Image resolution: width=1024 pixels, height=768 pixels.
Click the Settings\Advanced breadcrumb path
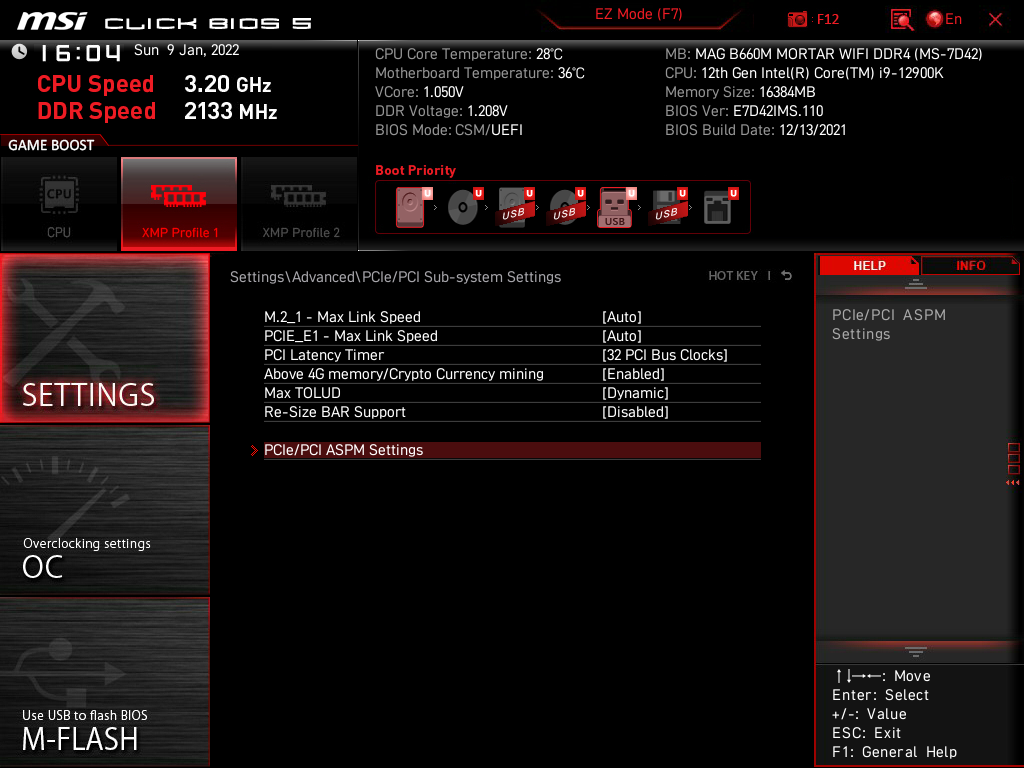click(395, 277)
